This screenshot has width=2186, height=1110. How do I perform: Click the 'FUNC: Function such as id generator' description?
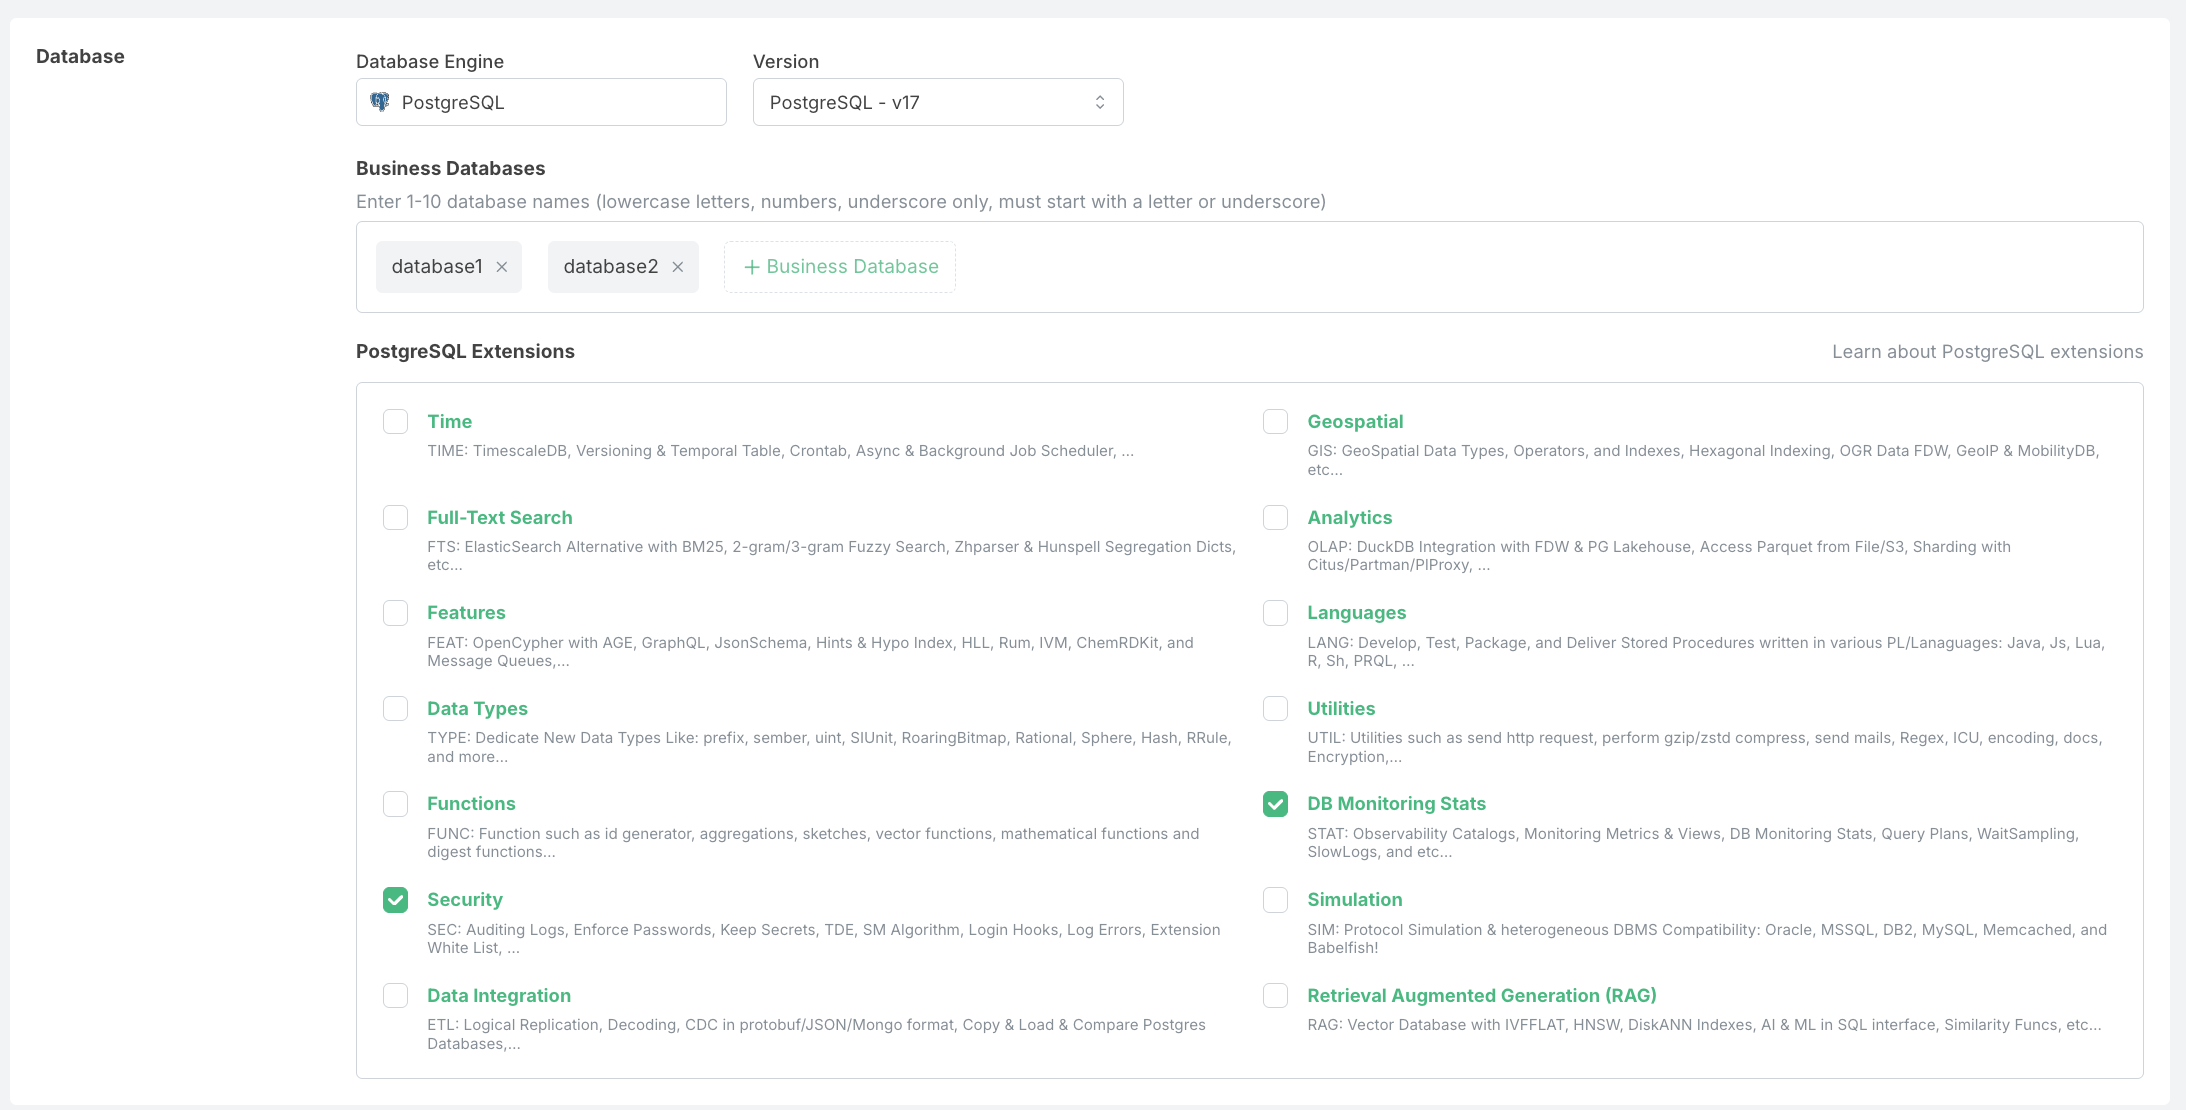click(813, 843)
